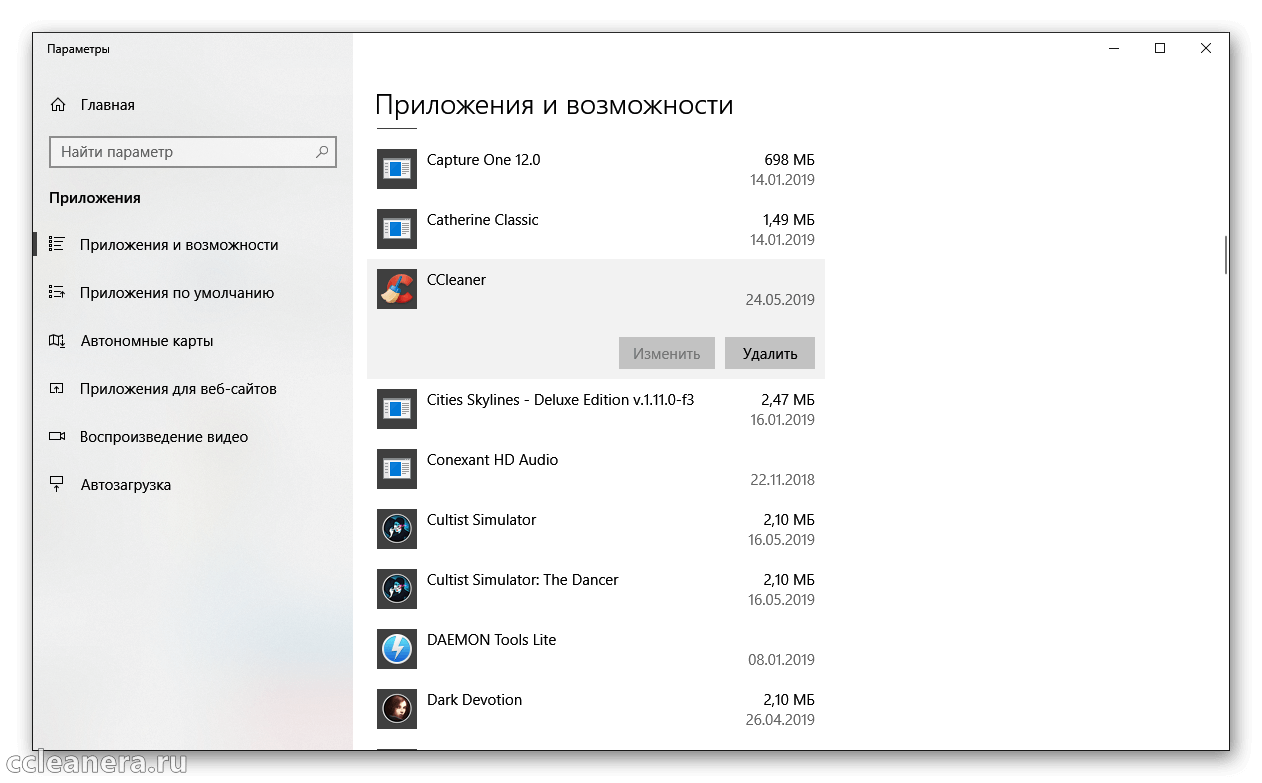This screenshot has height=783, width=1262.
Task: Click the Приложения по умолчанию icon
Action: click(x=57, y=292)
